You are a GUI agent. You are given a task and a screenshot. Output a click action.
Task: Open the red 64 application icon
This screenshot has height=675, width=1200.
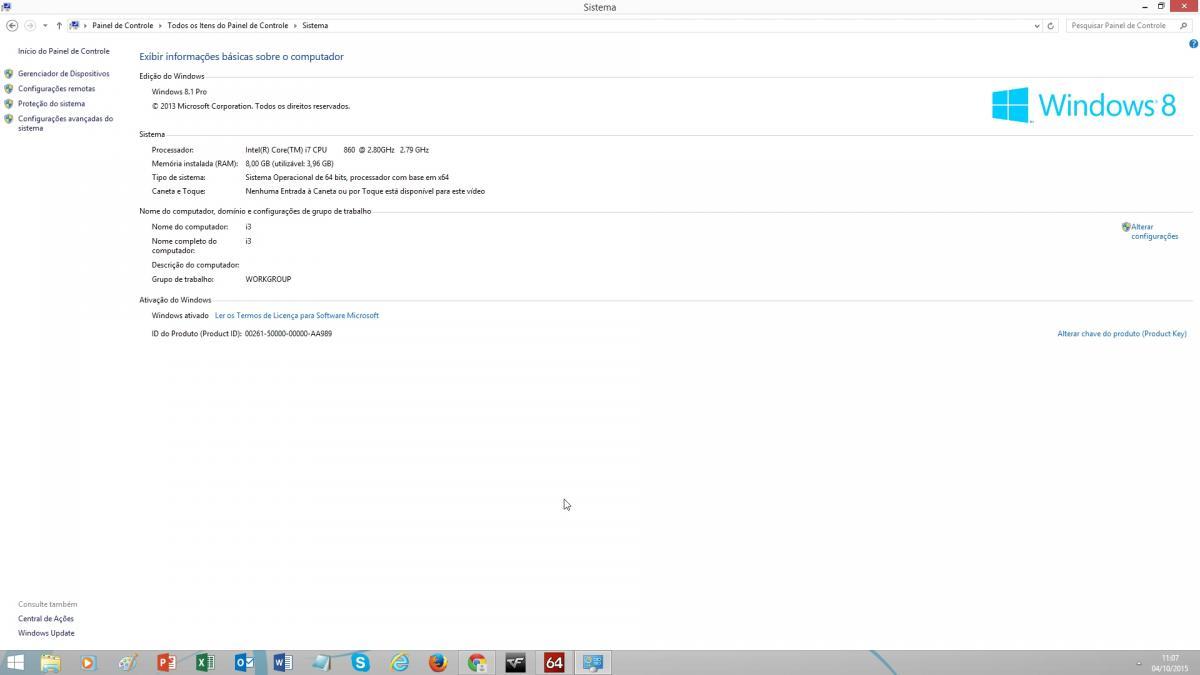coord(554,662)
